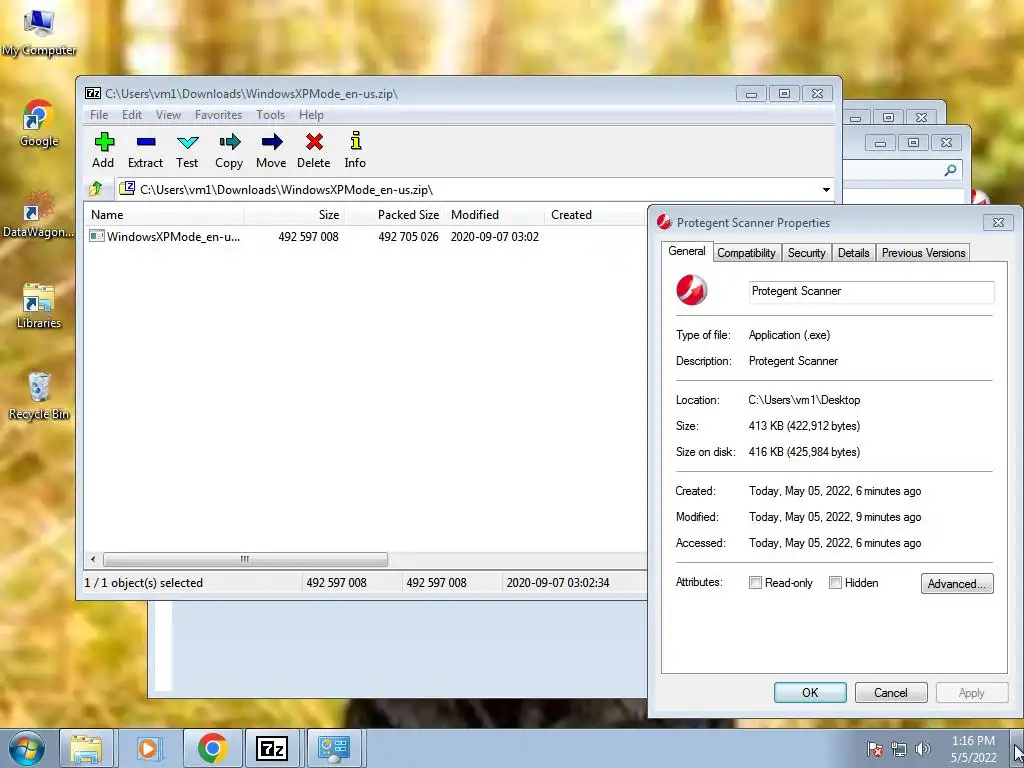Open the File menu
This screenshot has width=1024, height=768.
(x=99, y=115)
